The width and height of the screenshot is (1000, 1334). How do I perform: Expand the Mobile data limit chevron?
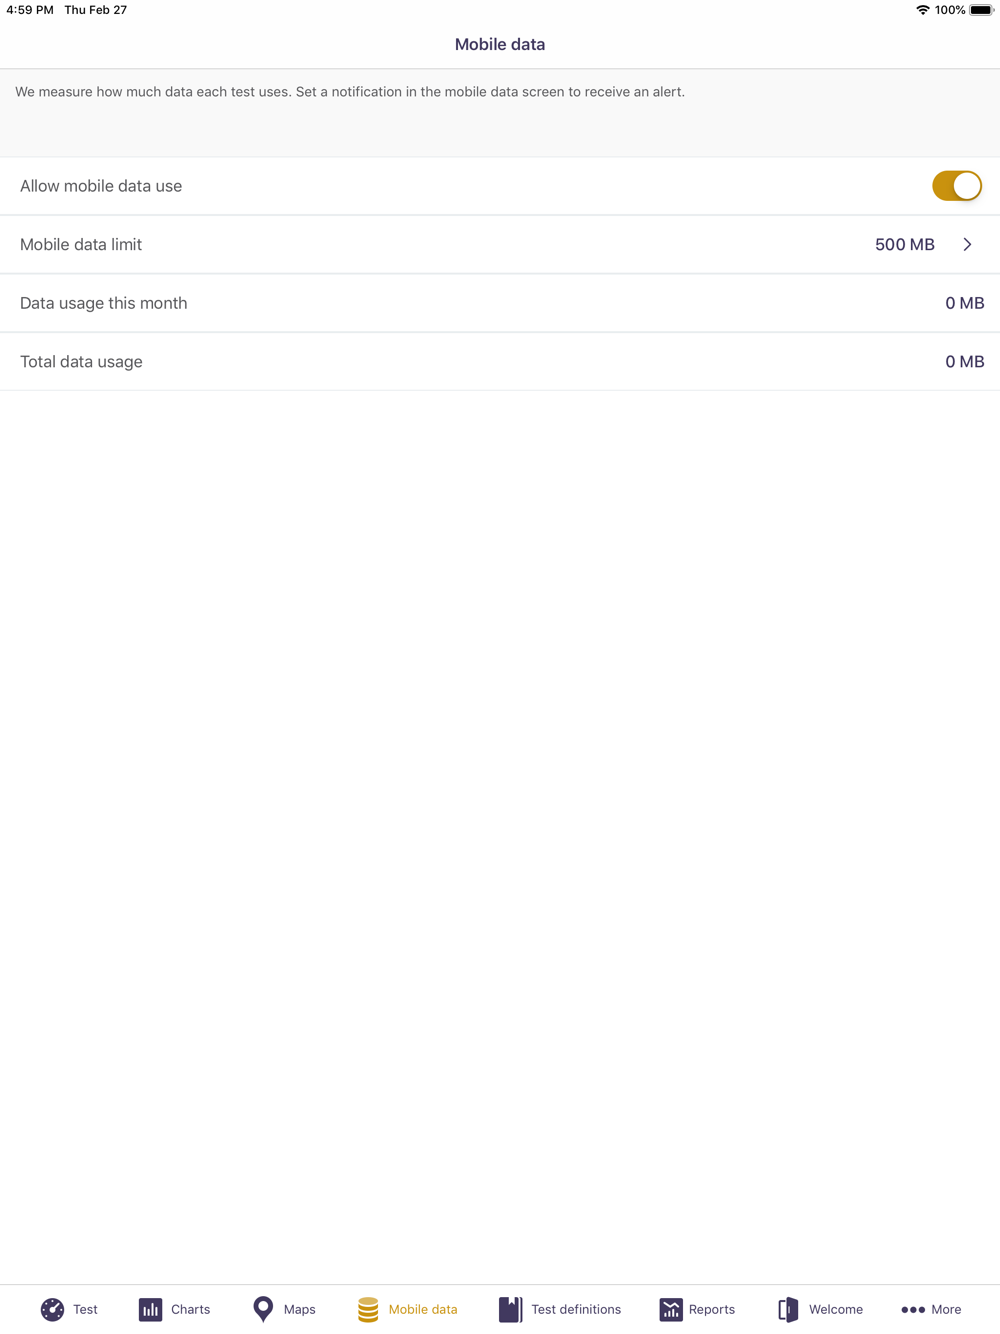pos(967,244)
